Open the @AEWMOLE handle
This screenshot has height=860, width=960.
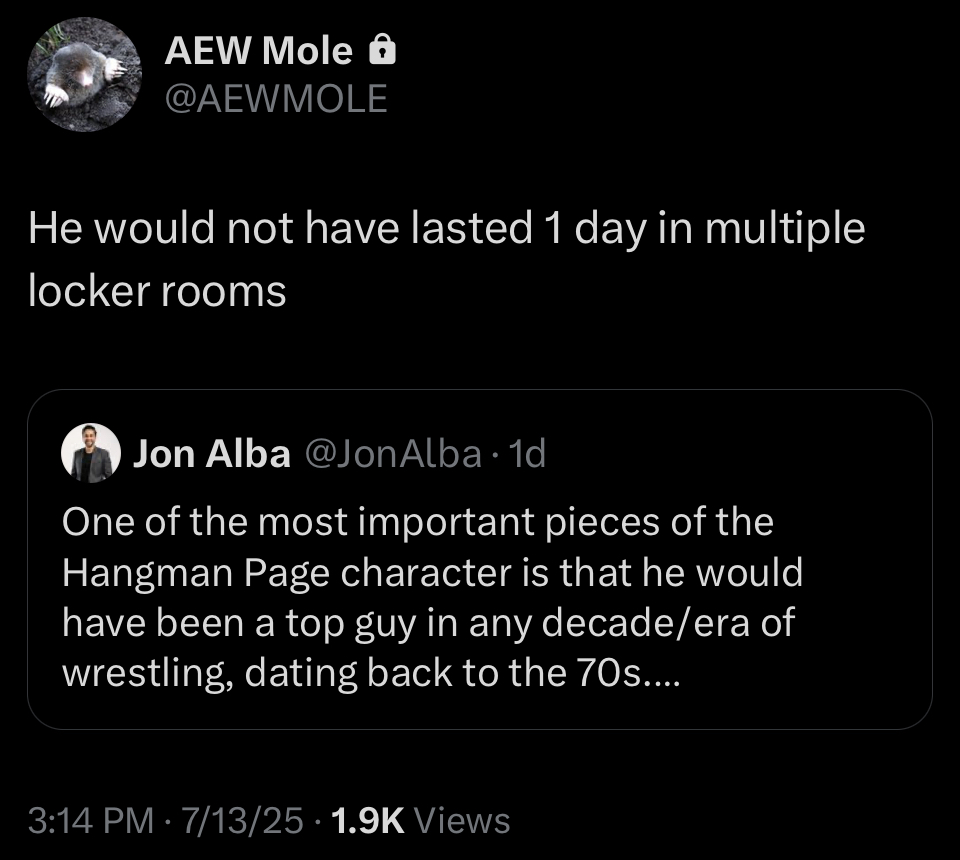(x=275, y=98)
